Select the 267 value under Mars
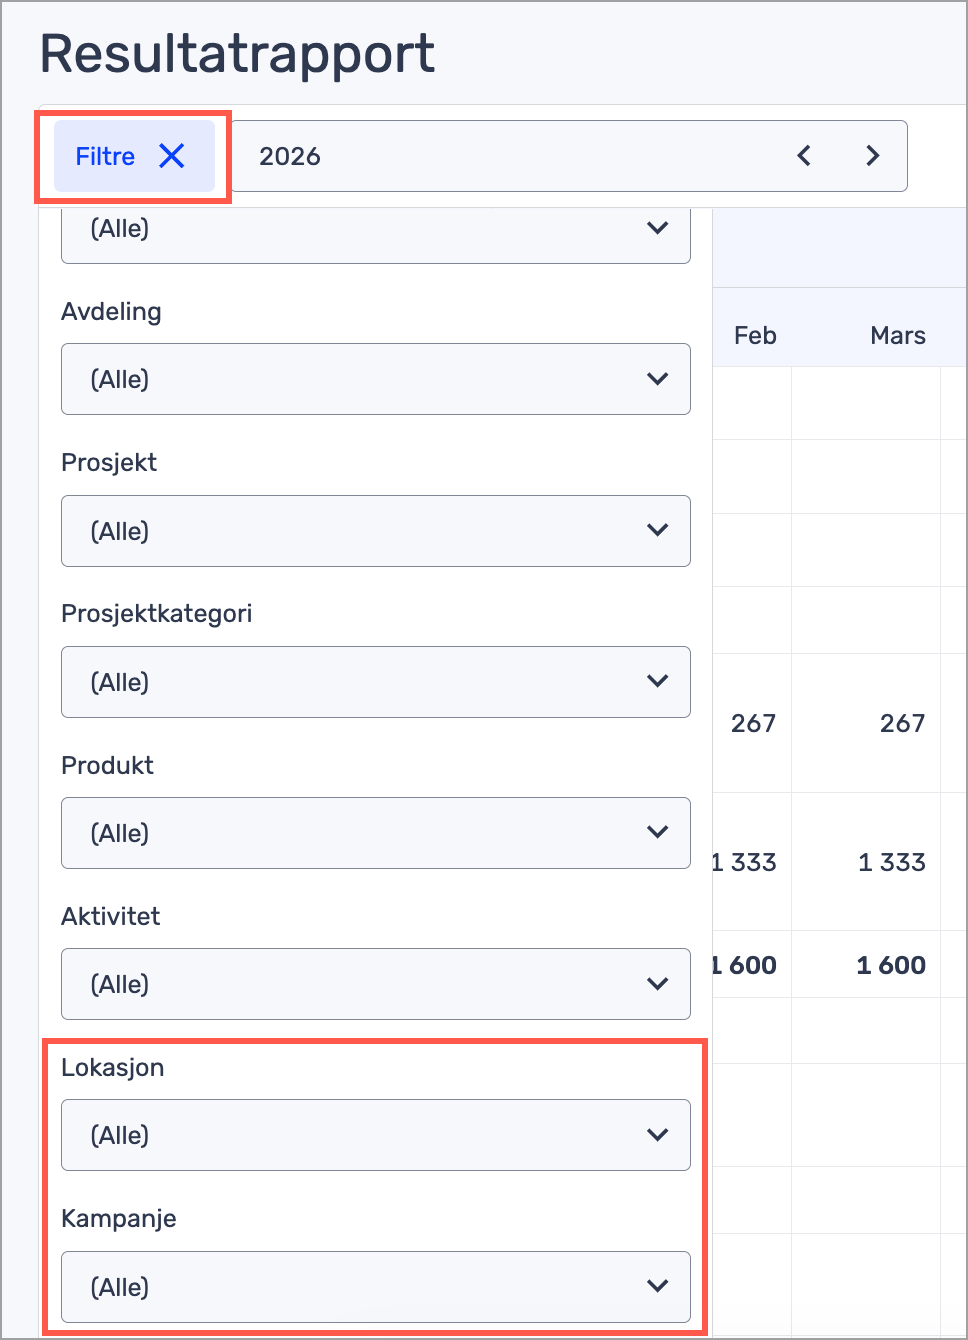Image resolution: width=968 pixels, height=1340 pixels. (x=902, y=723)
